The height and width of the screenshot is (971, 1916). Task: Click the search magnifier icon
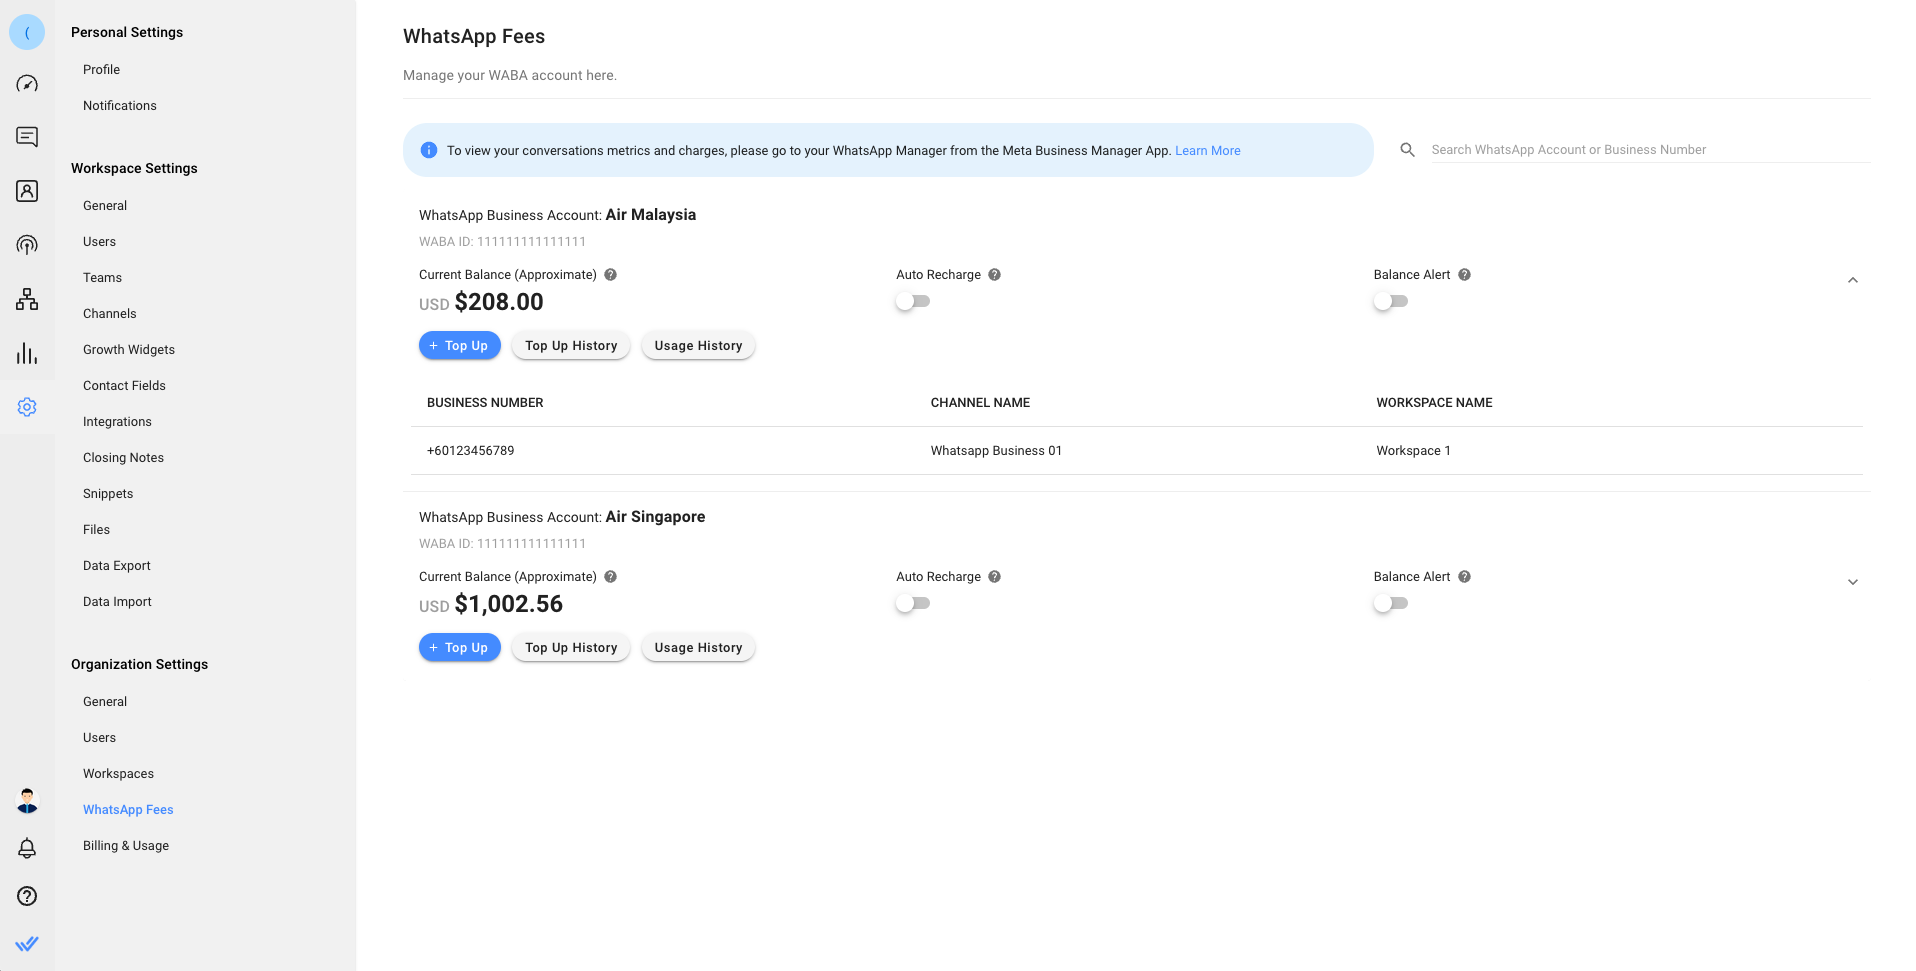1407,150
